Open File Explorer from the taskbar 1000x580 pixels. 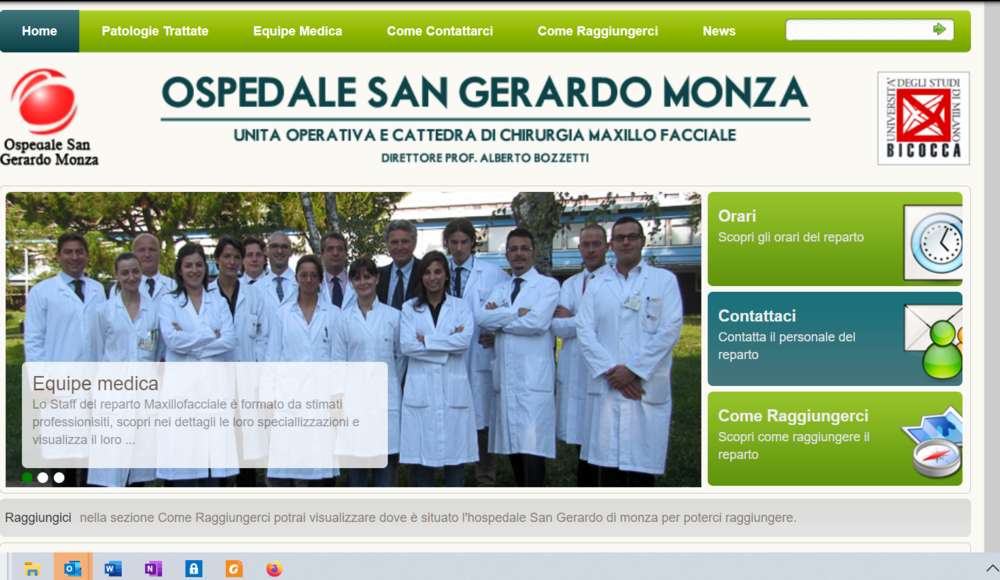32,569
